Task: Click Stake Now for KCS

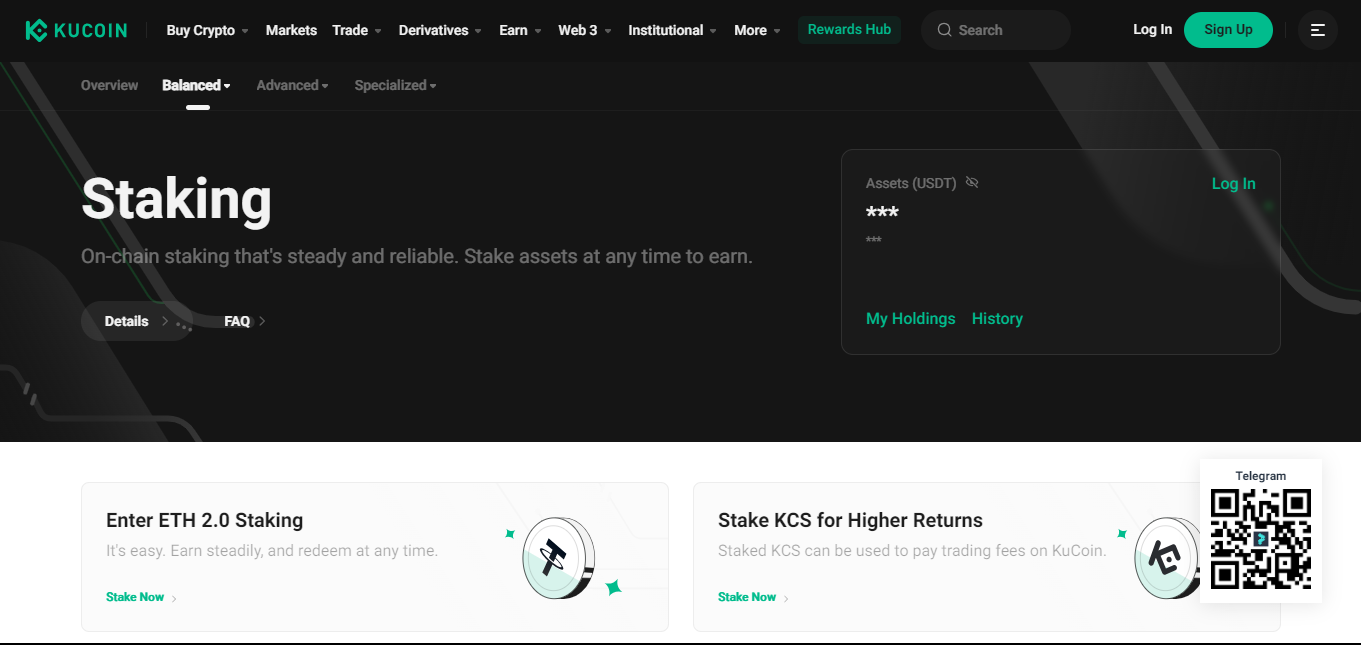Action: click(x=753, y=597)
